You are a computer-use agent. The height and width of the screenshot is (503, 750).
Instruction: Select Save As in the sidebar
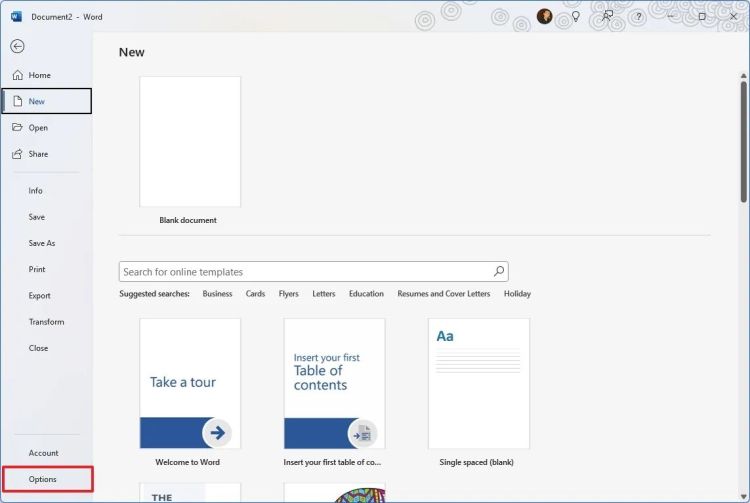(x=42, y=243)
